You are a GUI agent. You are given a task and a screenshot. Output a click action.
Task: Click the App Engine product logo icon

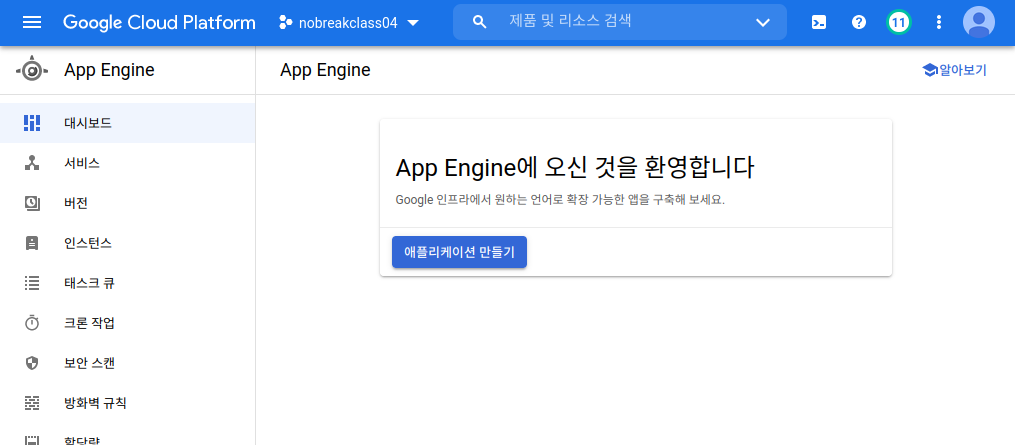(x=32, y=70)
